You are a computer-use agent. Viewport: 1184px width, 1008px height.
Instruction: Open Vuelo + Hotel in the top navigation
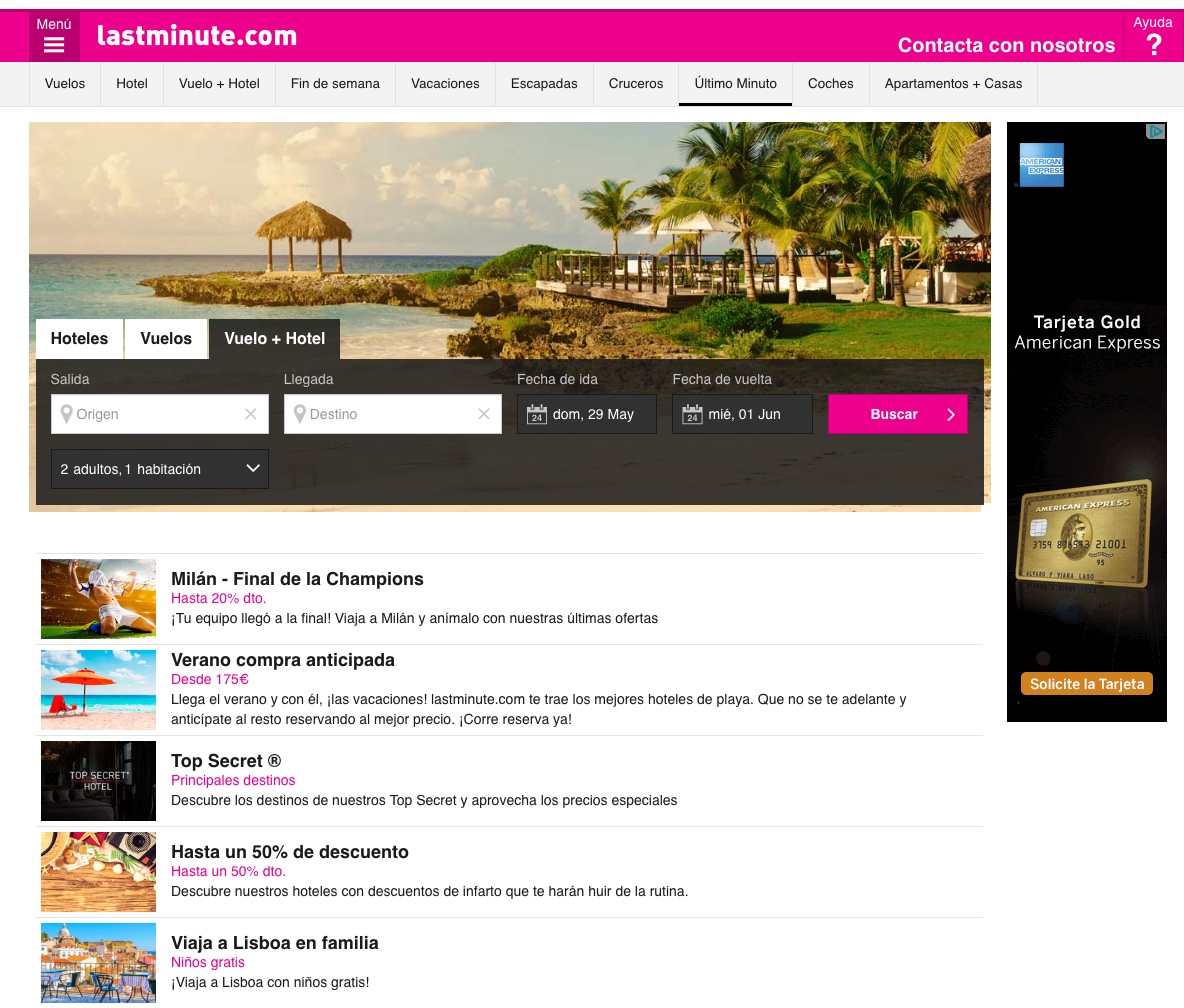[219, 84]
